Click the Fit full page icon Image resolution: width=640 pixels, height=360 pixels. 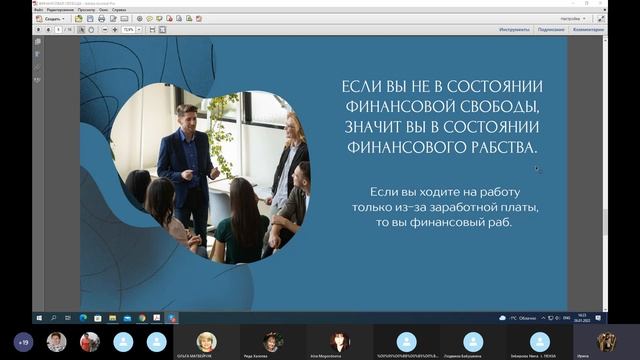[x=162, y=30]
